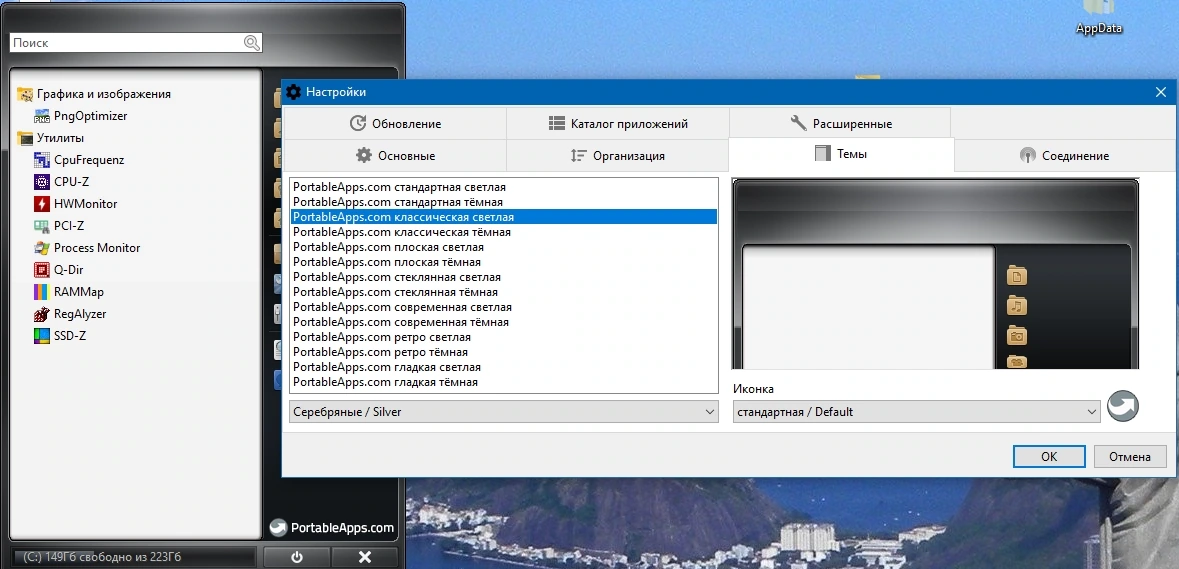Close the Настройки dialog
The width and height of the screenshot is (1179, 569).
point(1160,92)
